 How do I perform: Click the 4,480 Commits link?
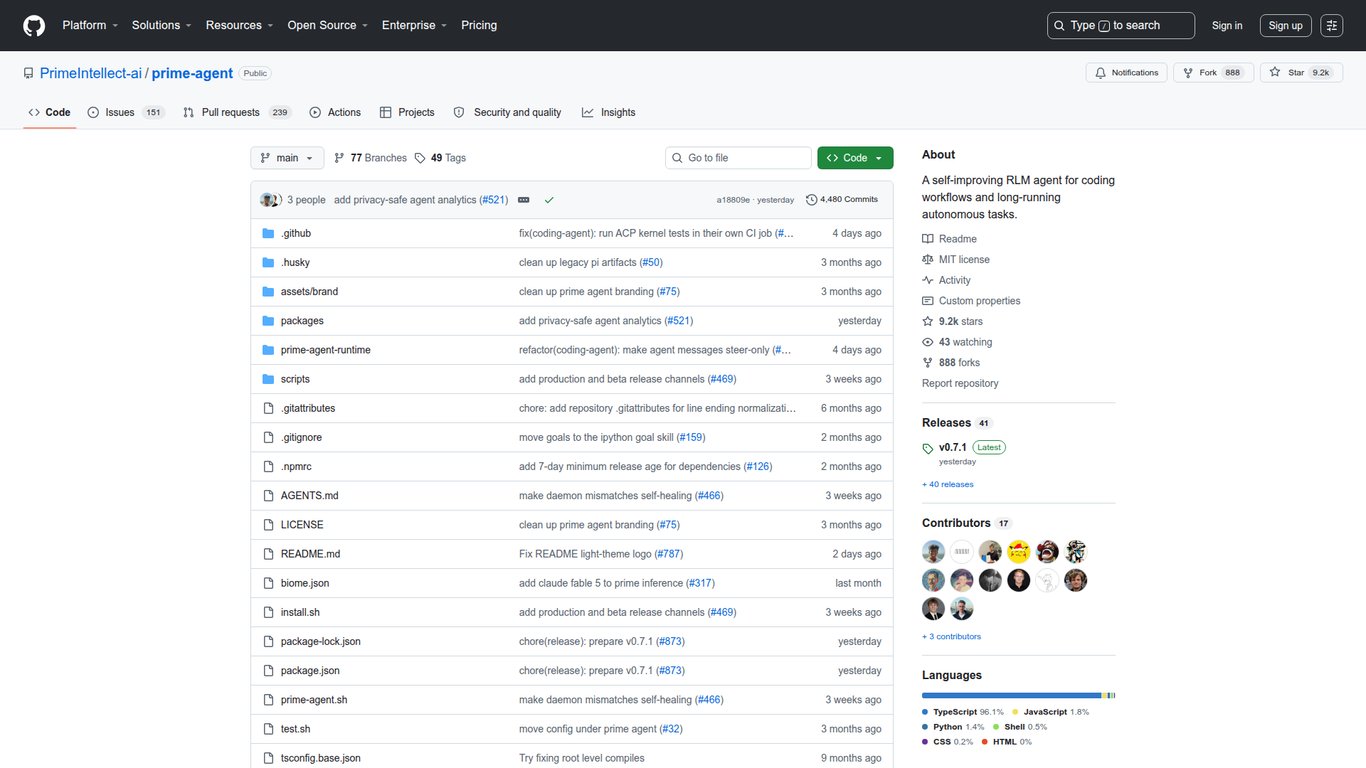[842, 200]
